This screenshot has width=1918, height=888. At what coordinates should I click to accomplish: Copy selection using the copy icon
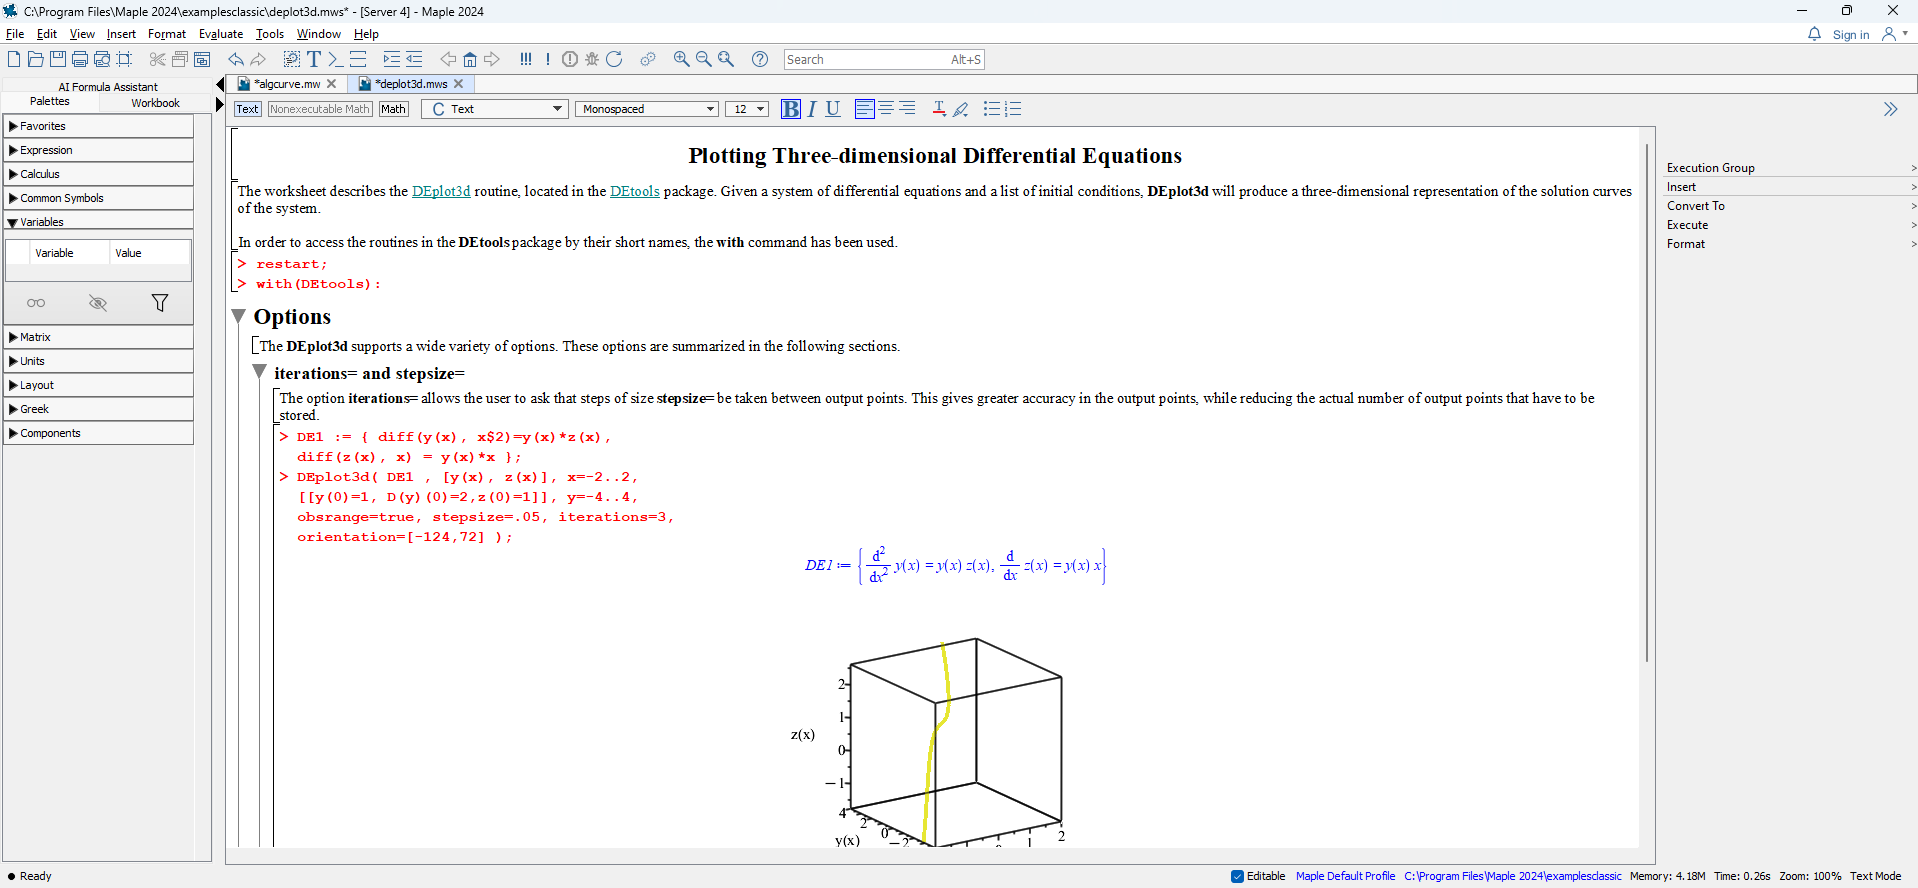(x=180, y=59)
